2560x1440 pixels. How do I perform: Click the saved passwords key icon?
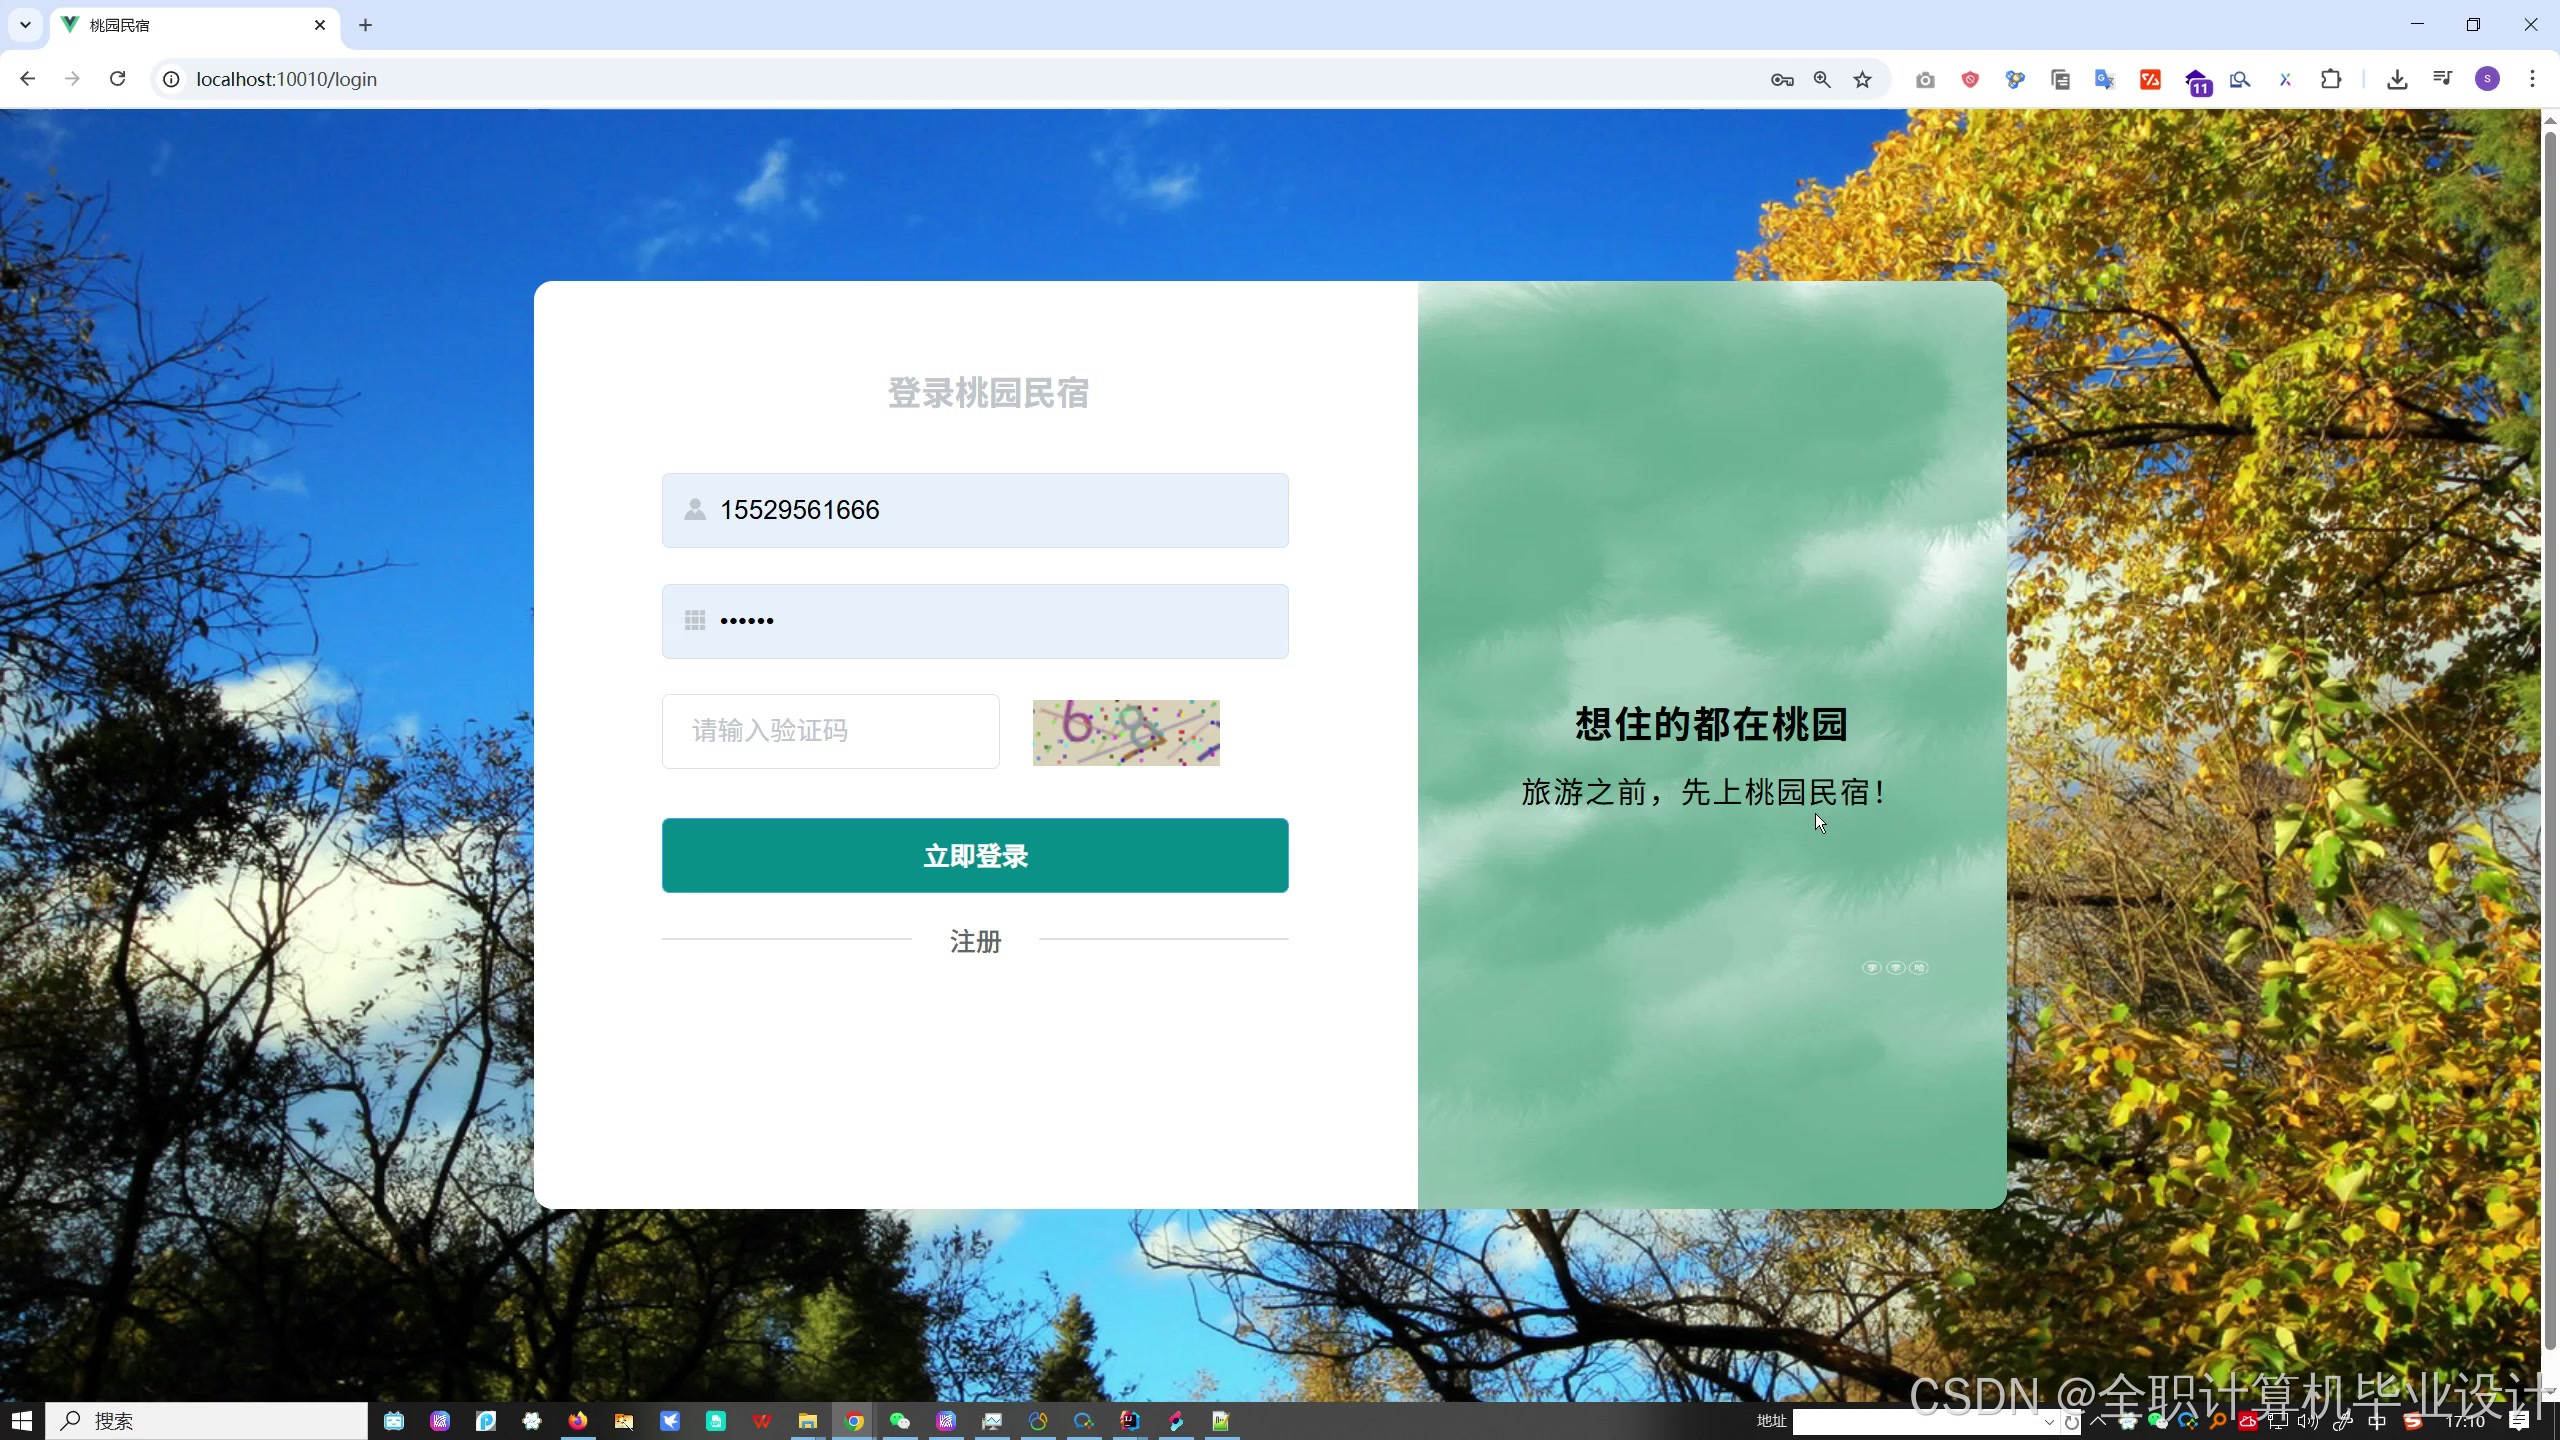[x=1781, y=80]
